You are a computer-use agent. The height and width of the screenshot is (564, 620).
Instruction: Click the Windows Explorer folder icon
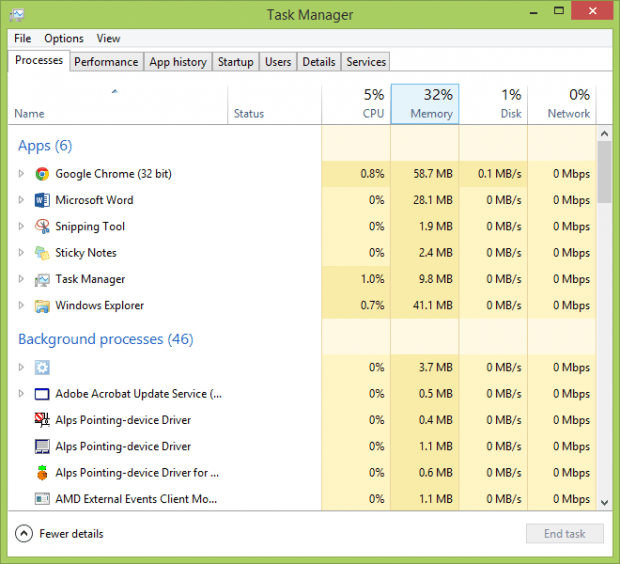(42, 306)
